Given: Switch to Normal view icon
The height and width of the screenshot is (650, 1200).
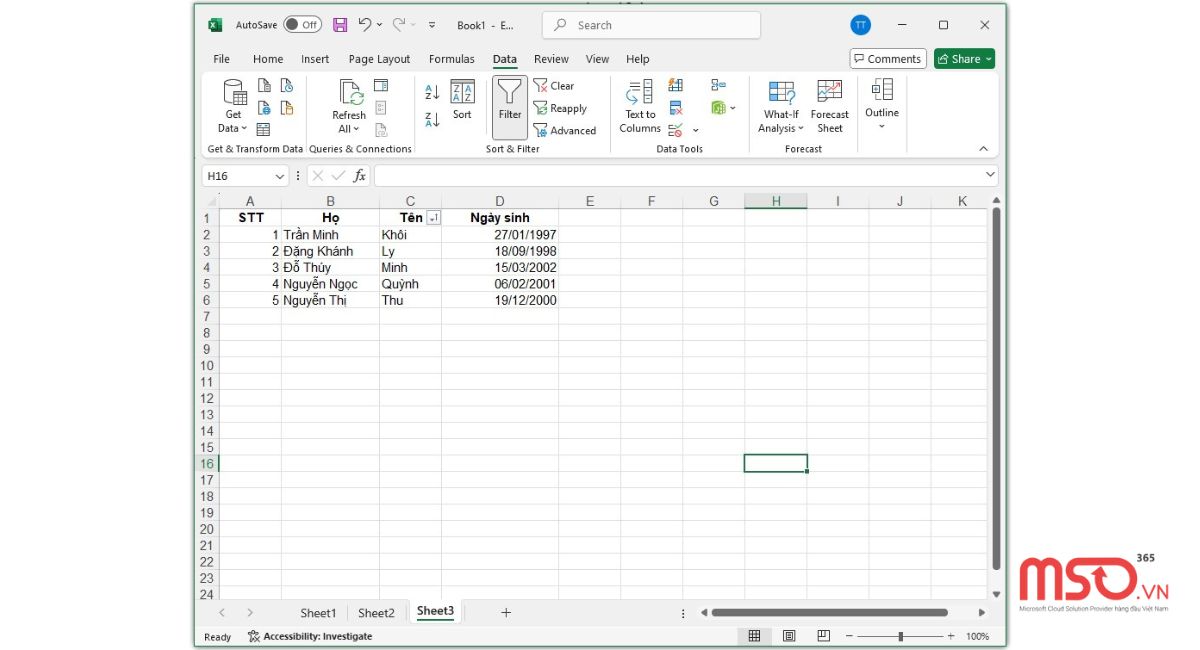Looking at the screenshot, I should click(754, 636).
